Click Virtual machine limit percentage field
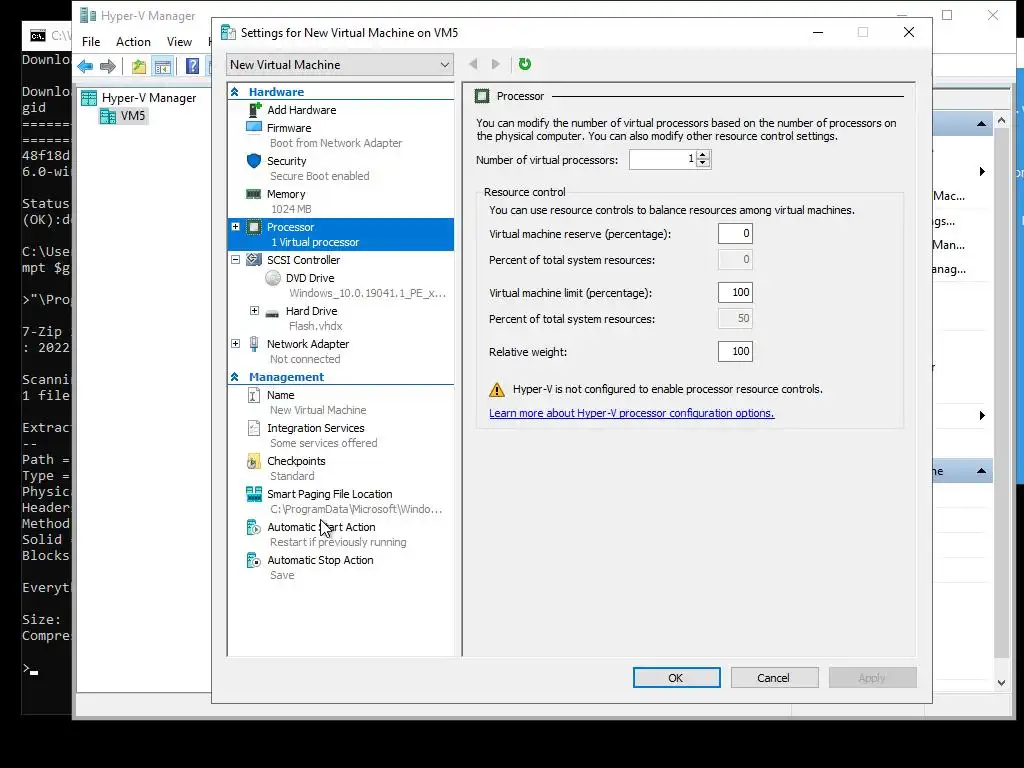The image size is (1024, 768). tap(735, 293)
